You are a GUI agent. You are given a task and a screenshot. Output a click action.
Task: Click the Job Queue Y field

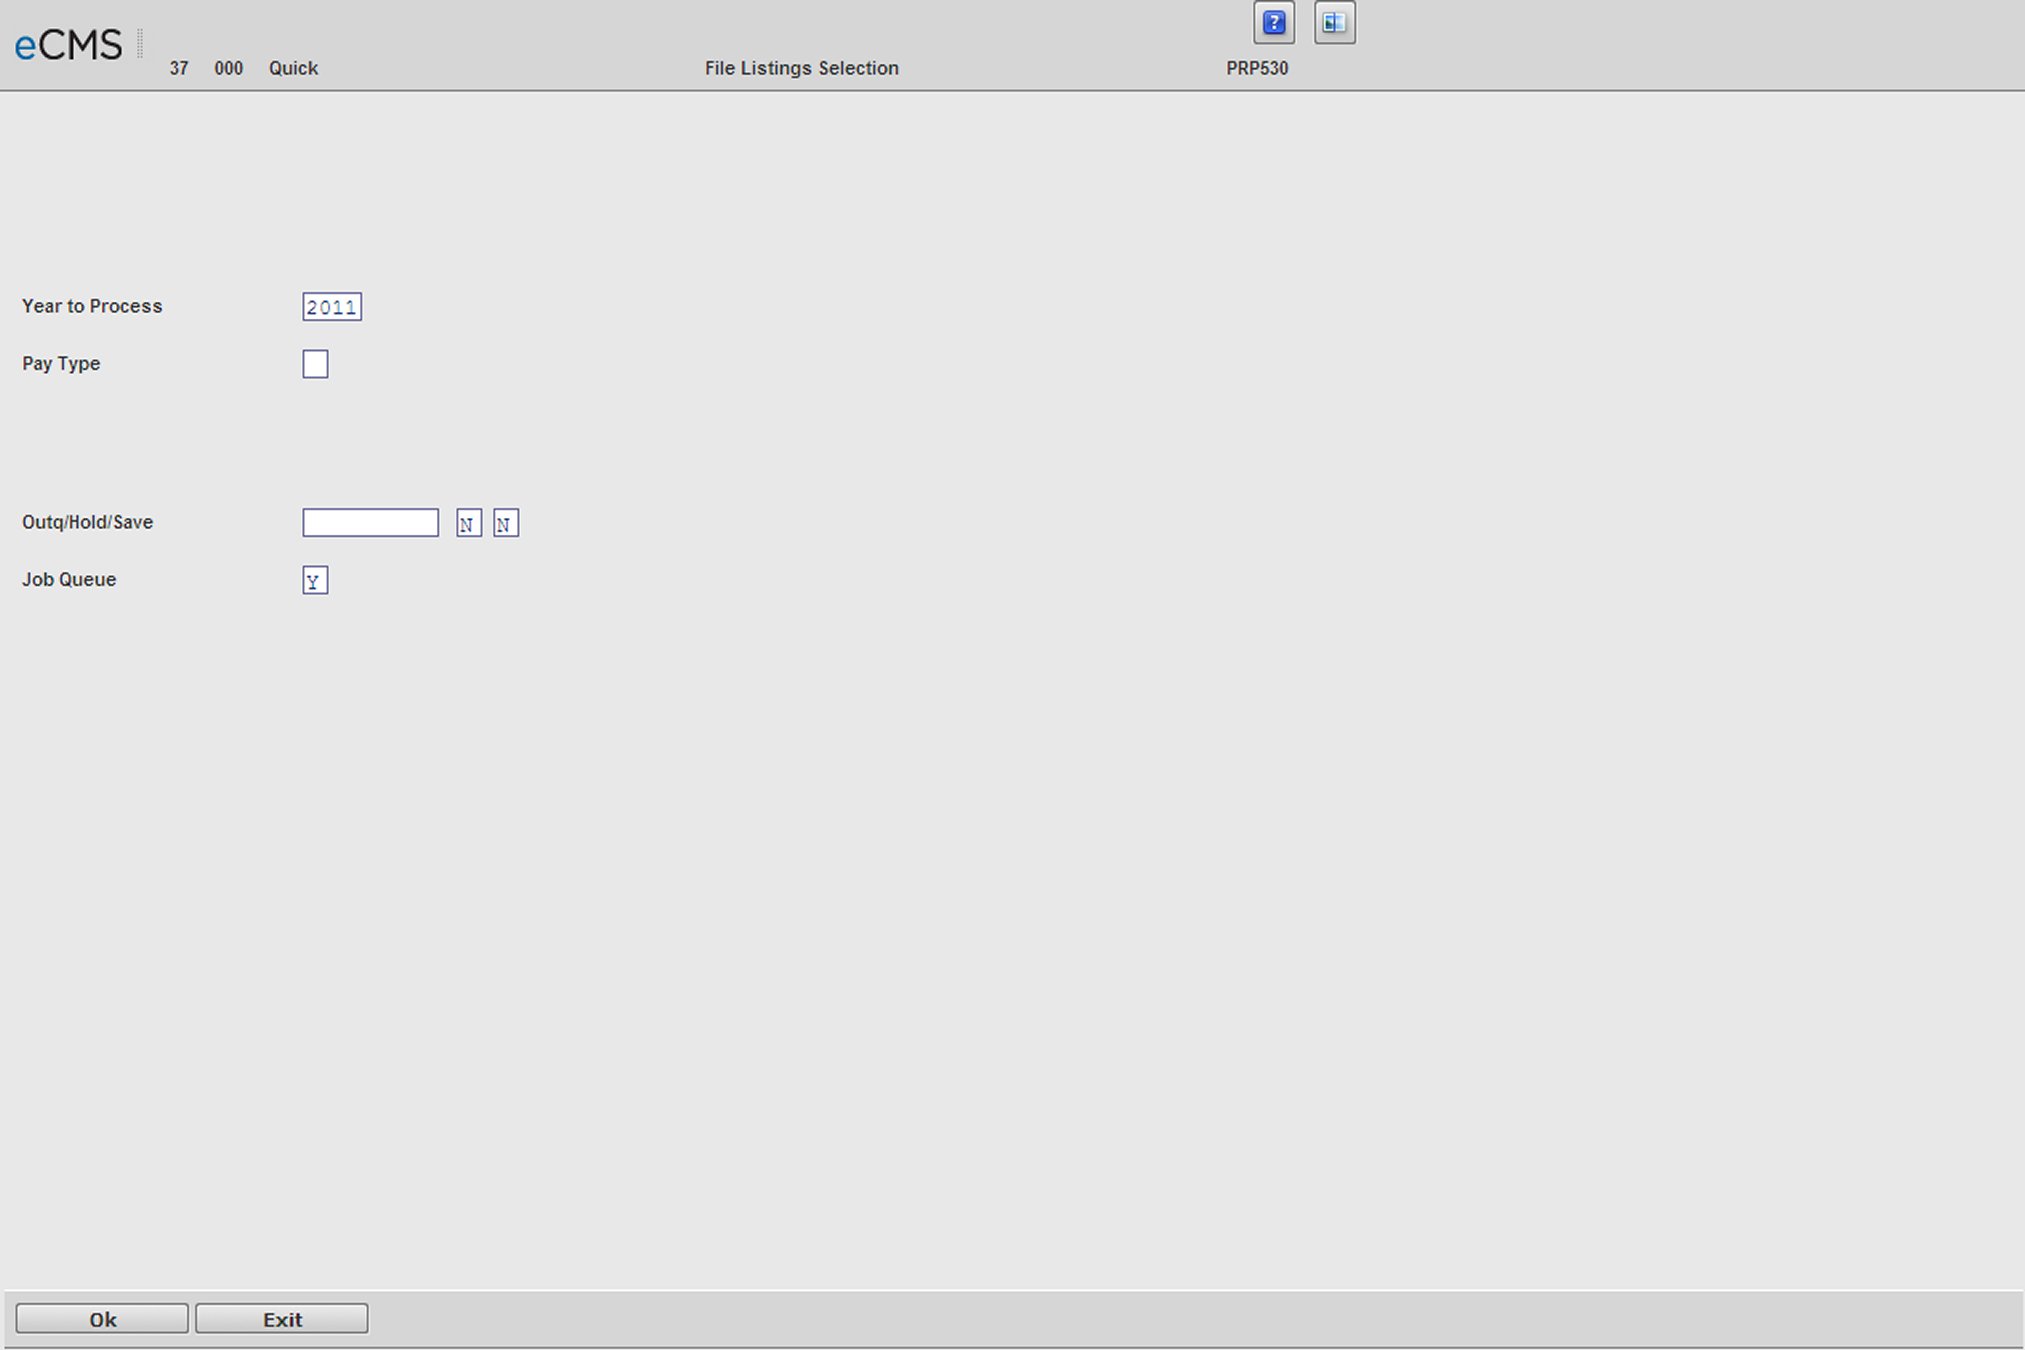pyautogui.click(x=315, y=581)
